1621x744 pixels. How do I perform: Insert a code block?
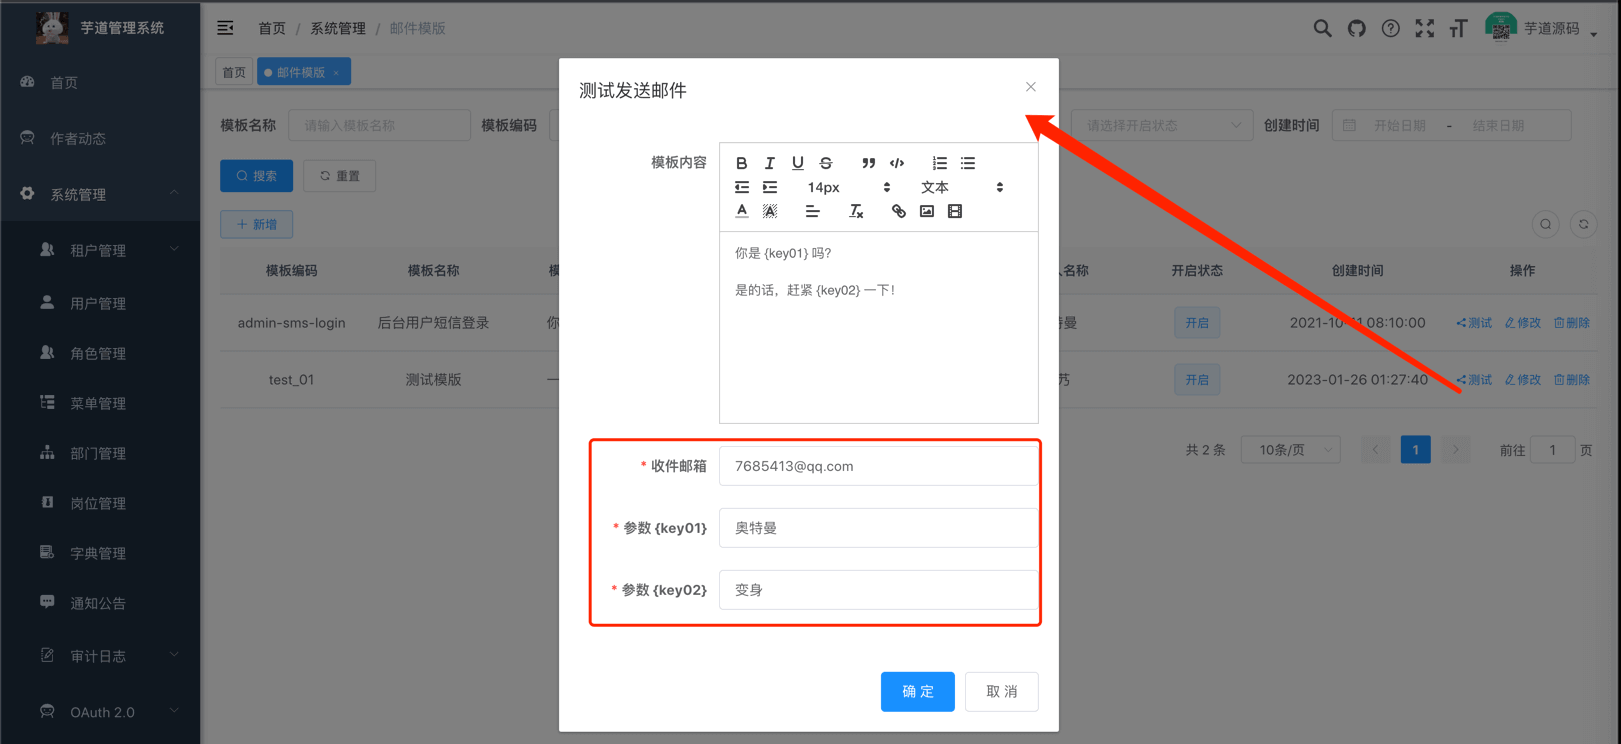tap(897, 163)
